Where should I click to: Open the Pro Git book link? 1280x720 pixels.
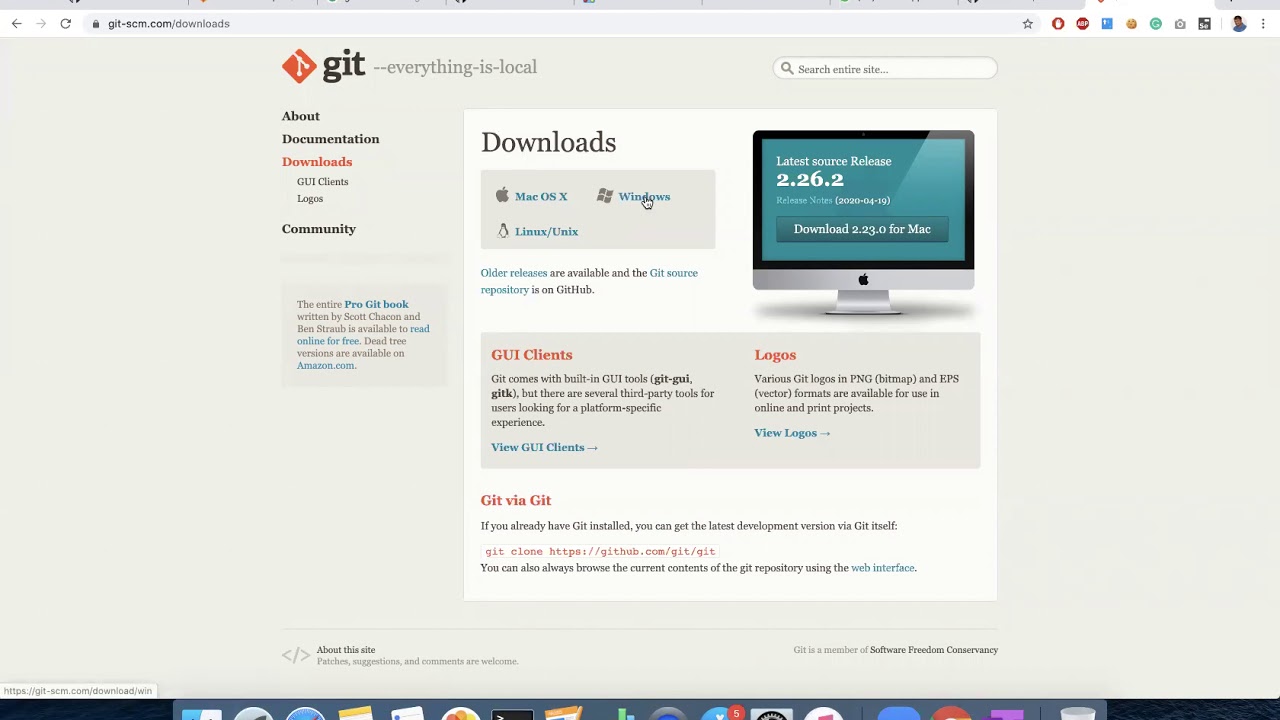coord(376,304)
